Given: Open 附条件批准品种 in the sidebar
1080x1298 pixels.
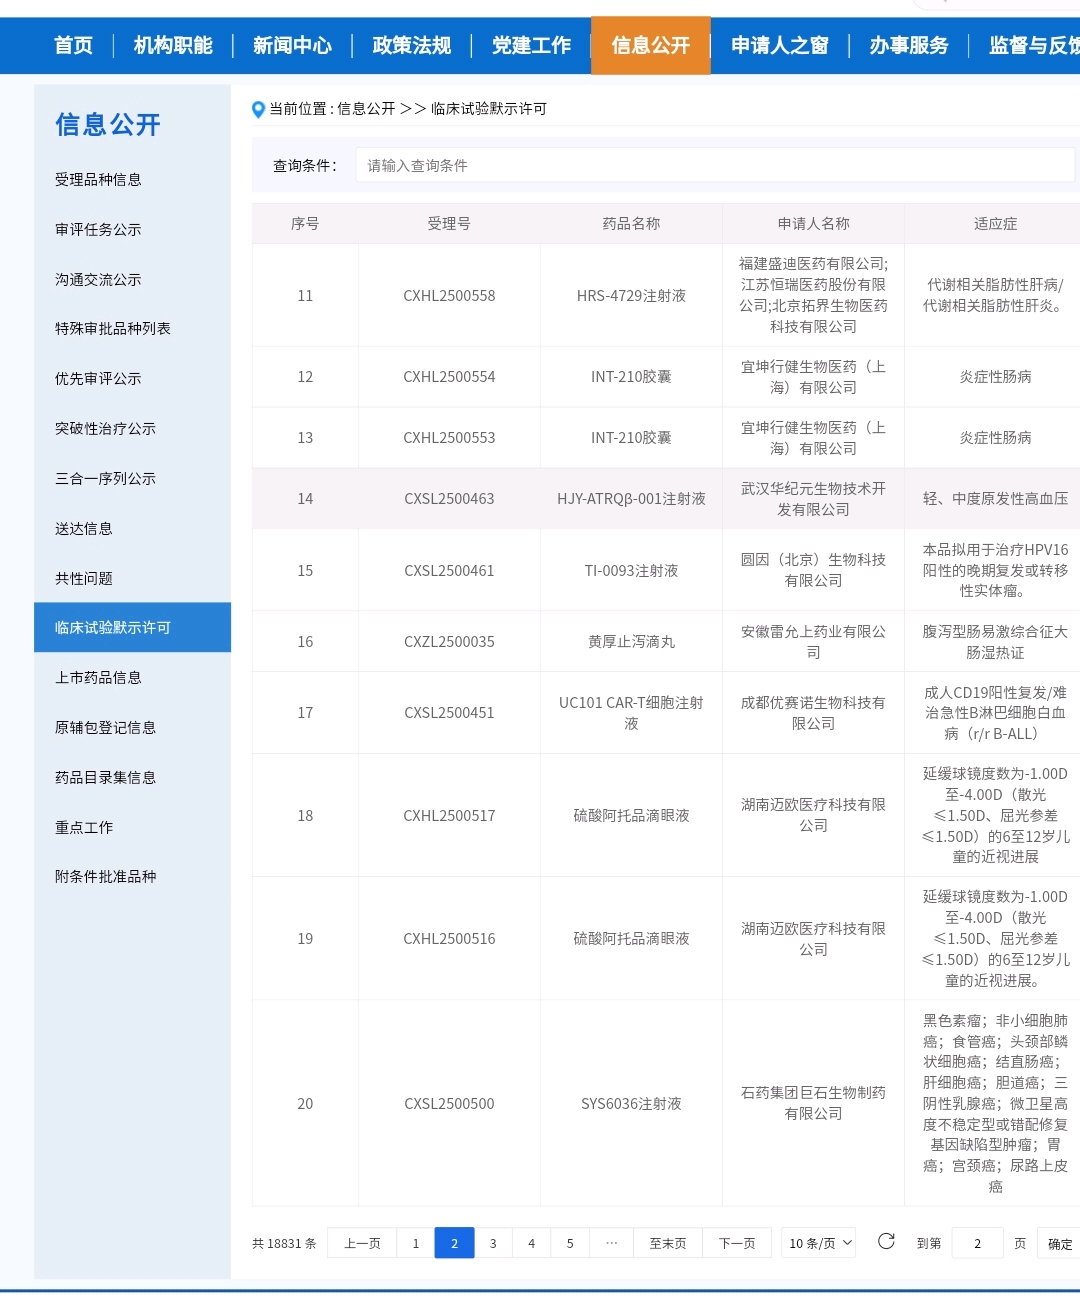Looking at the screenshot, I should click(105, 877).
